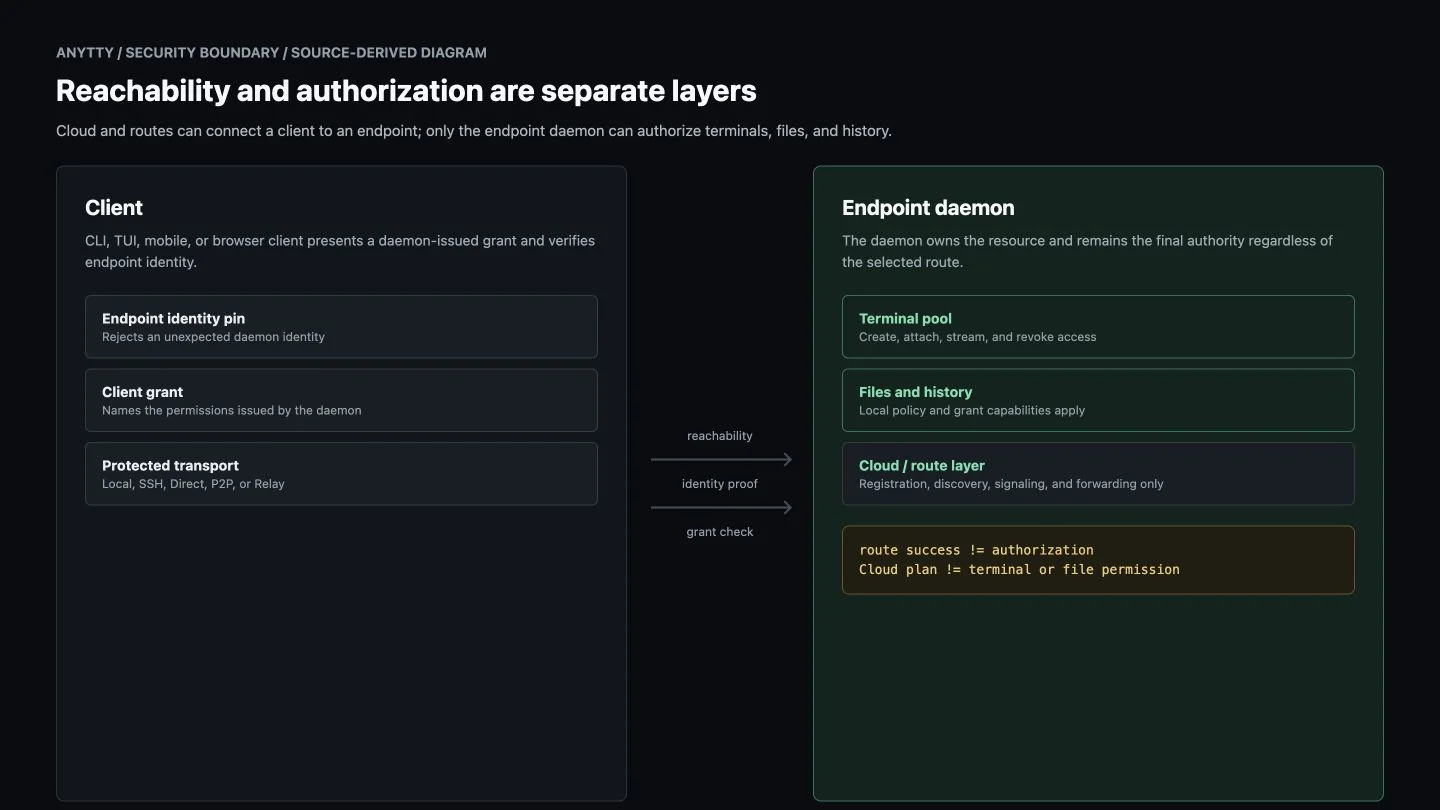Image resolution: width=1440 pixels, height=810 pixels.
Task: Click 'Rejects an unexpected daemon identity' text
Action: pyautogui.click(x=213, y=337)
